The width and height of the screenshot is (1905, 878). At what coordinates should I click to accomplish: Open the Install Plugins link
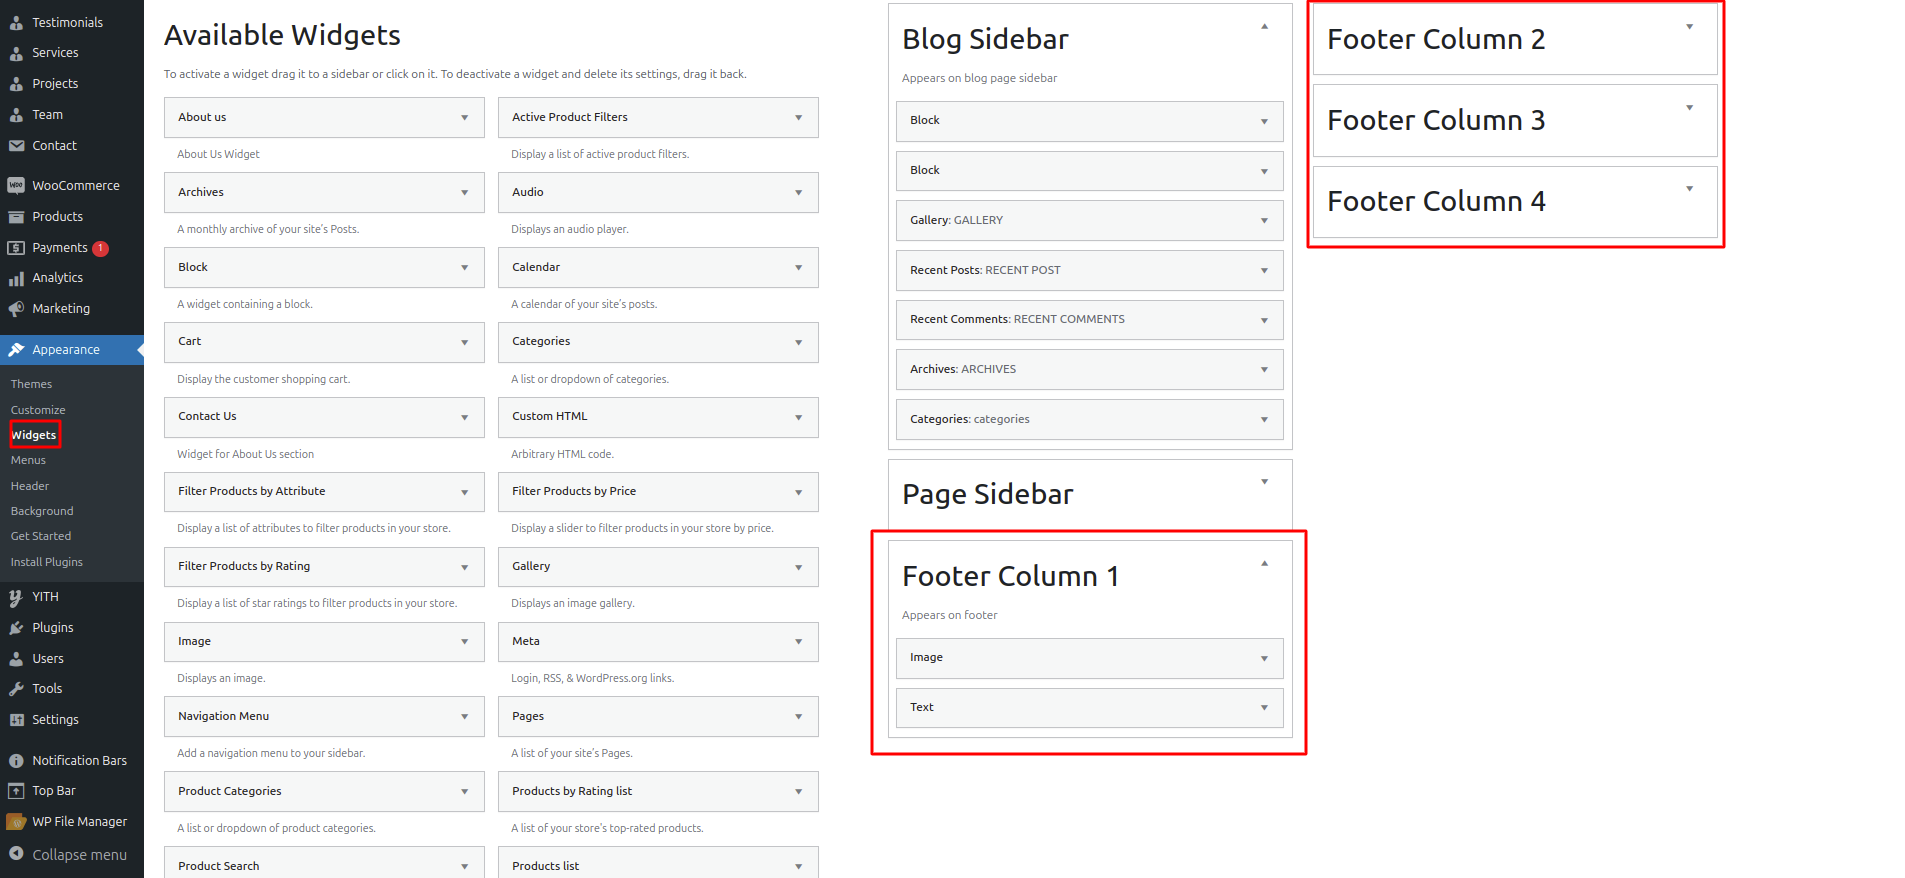coord(46,562)
